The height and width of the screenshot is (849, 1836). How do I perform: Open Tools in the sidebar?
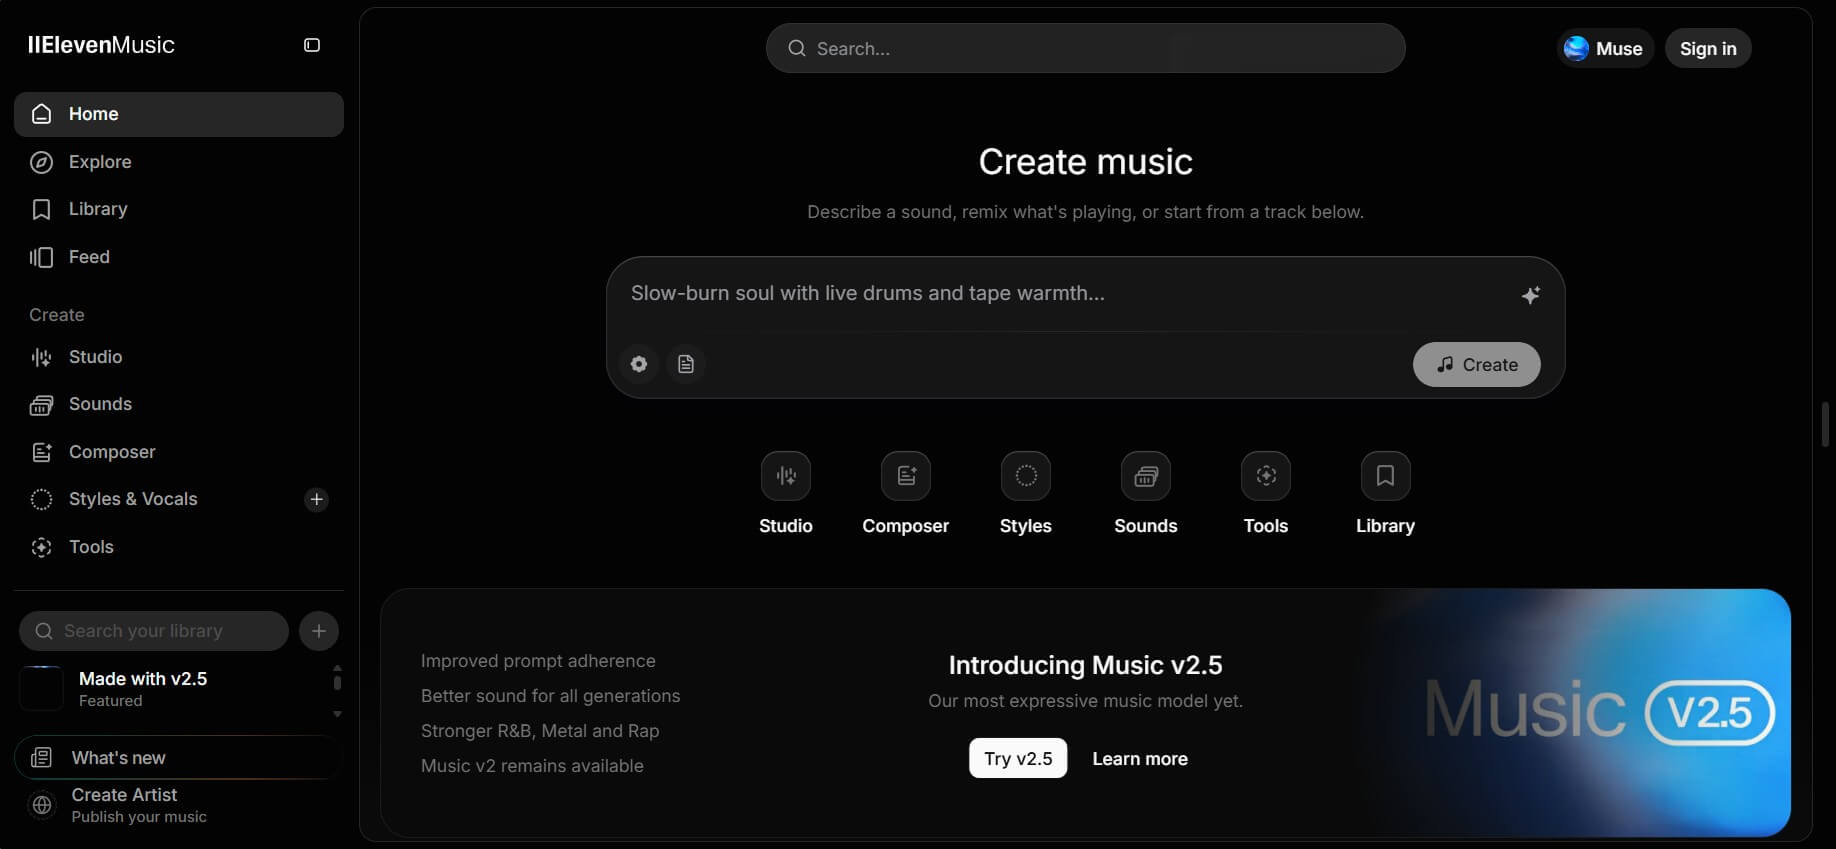179,547
